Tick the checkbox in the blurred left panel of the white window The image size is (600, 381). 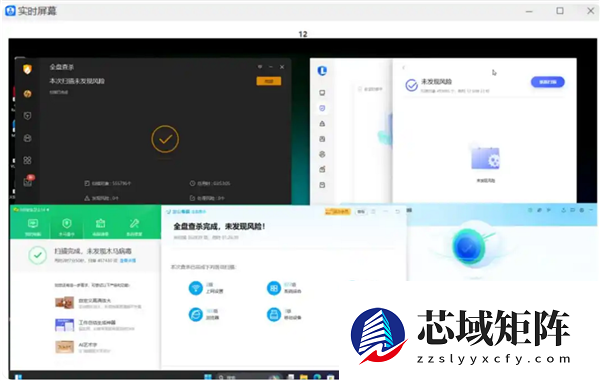(360, 89)
